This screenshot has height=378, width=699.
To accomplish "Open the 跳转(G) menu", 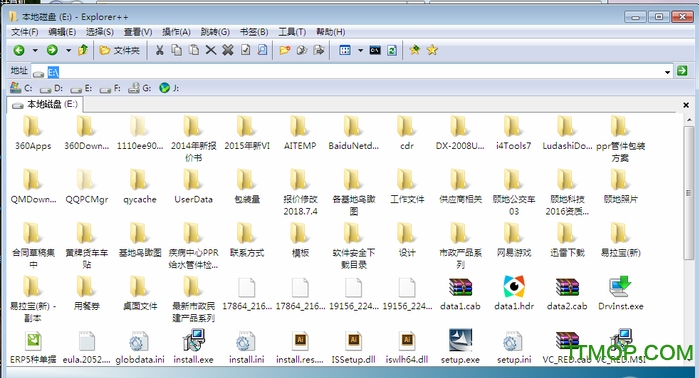I will click(x=215, y=32).
